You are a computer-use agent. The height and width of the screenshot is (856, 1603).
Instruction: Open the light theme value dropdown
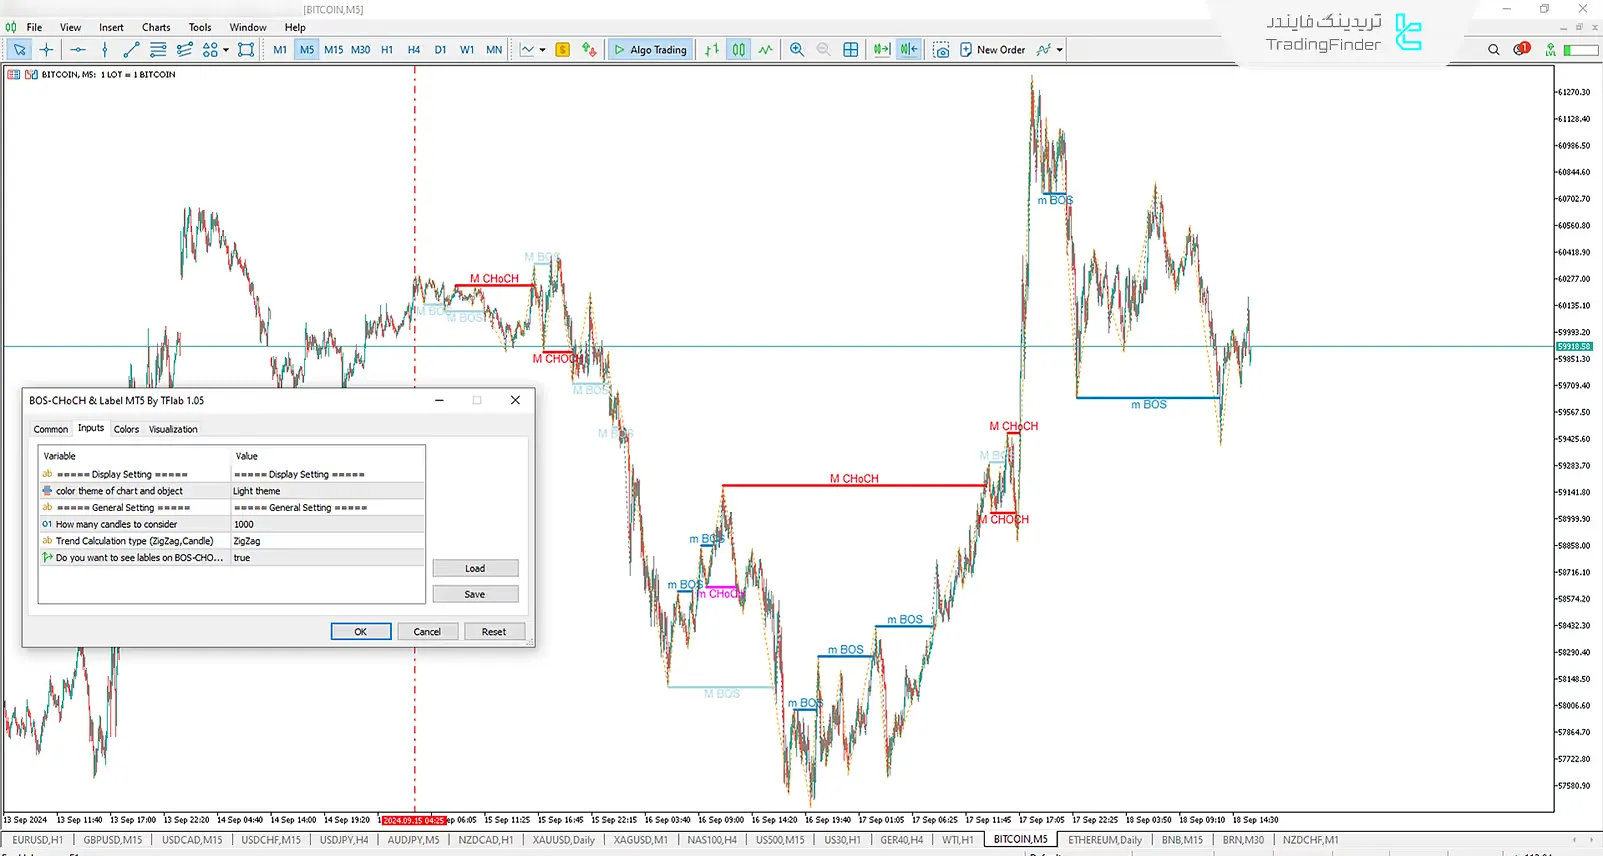pos(327,491)
